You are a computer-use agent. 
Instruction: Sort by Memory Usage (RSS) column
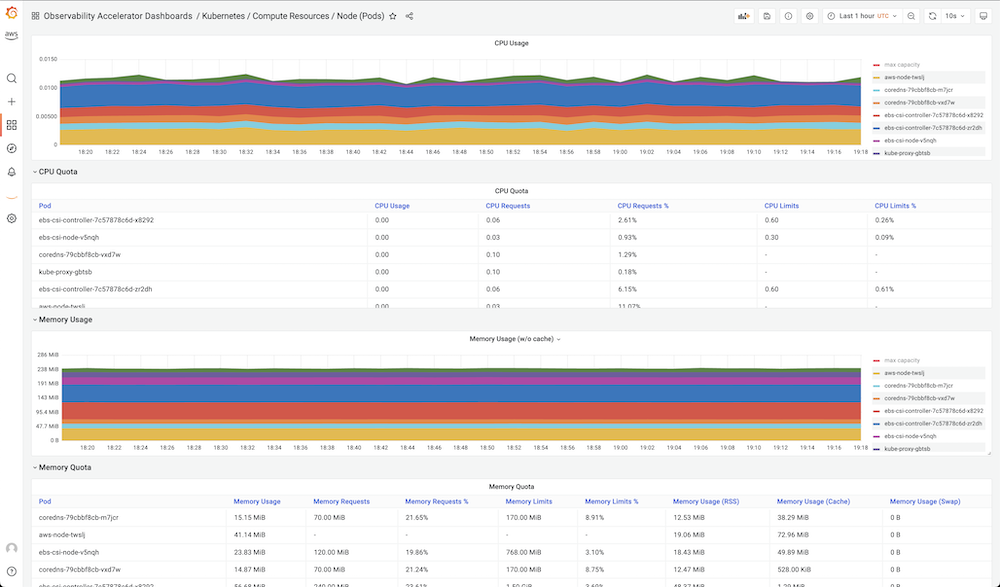click(x=705, y=502)
